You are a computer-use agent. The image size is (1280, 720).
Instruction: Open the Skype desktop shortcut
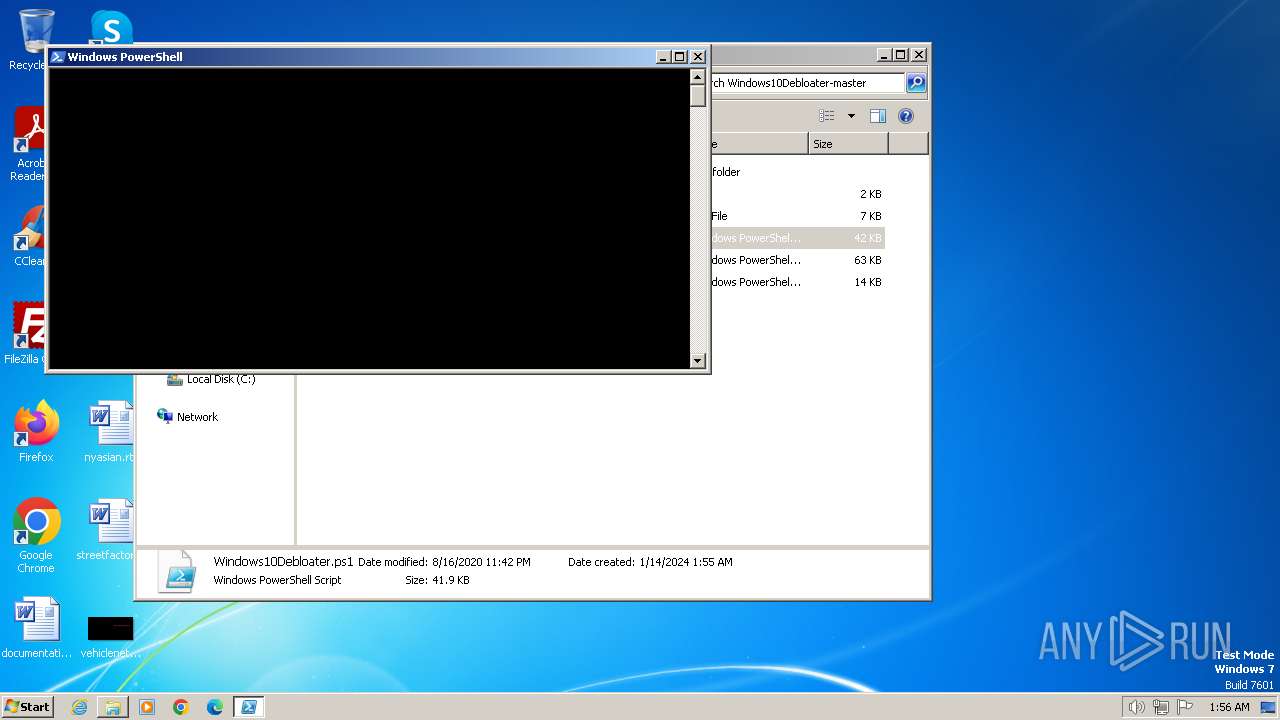pos(111,28)
